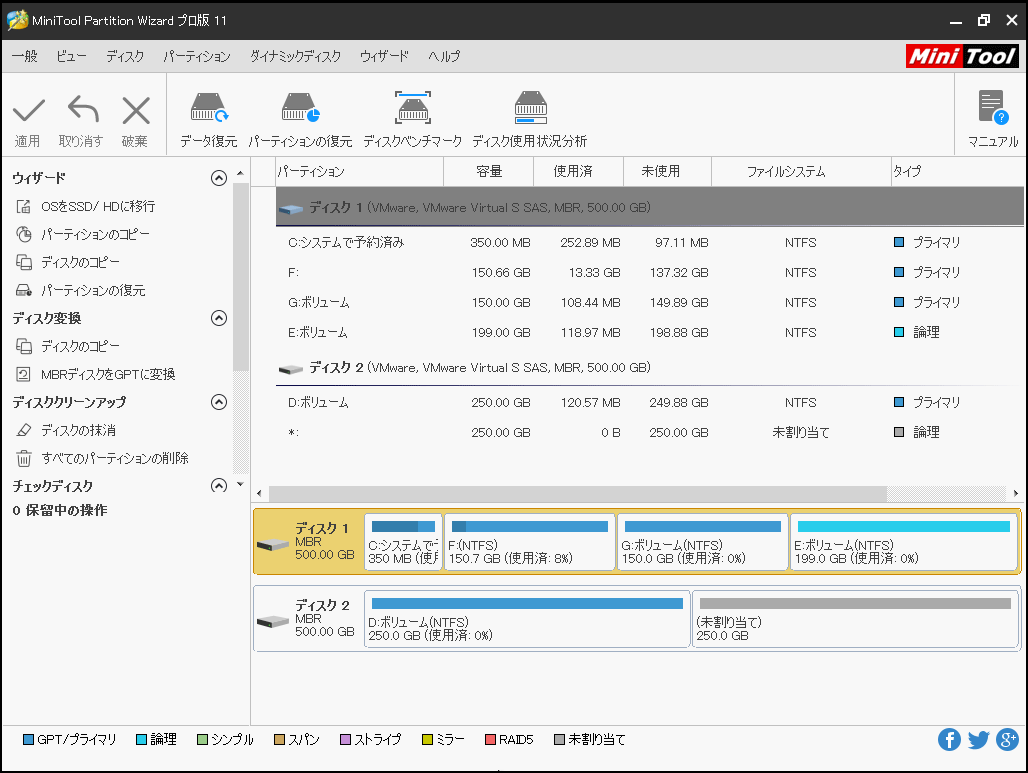Open the マニュアル help icon
Viewport: 1028px width, 773px height.
[992, 108]
